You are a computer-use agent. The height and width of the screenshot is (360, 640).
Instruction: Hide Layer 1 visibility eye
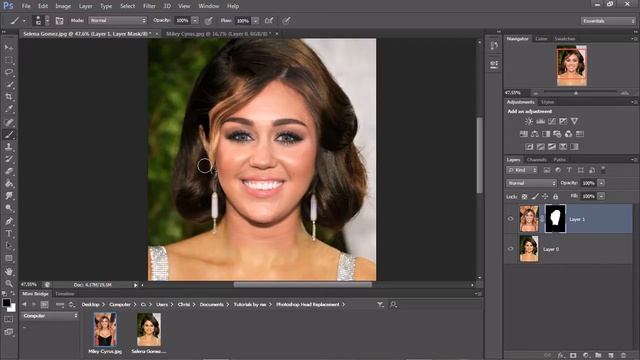511,219
